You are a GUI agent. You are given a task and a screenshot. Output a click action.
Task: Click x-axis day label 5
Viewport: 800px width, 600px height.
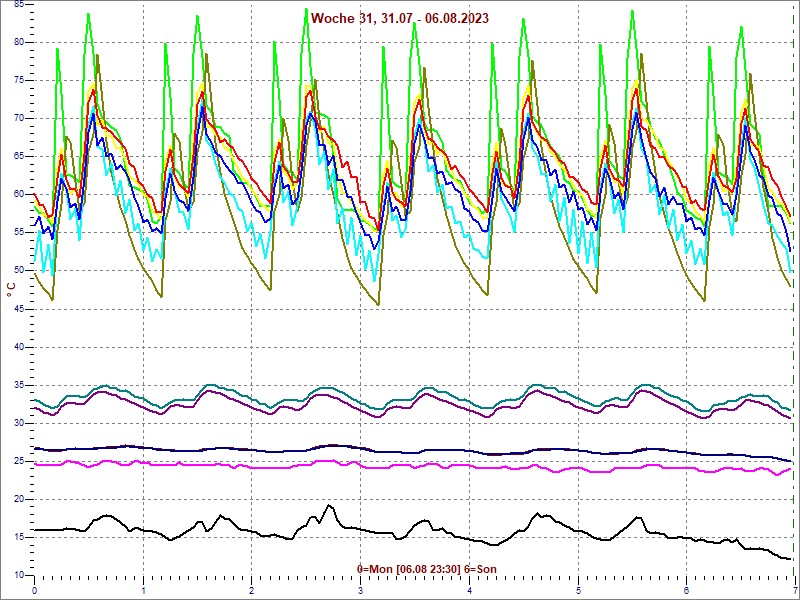coord(579,591)
